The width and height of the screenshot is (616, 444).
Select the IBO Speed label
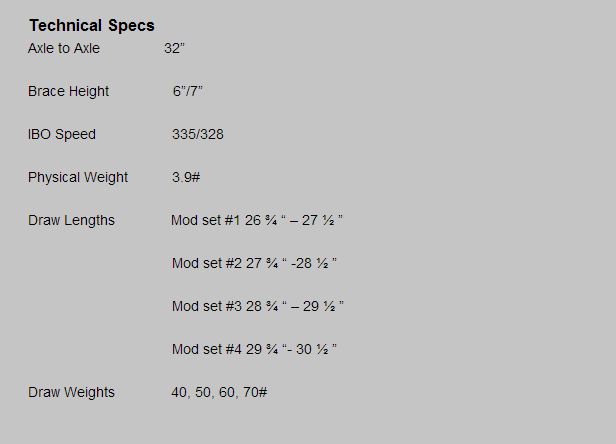point(62,134)
